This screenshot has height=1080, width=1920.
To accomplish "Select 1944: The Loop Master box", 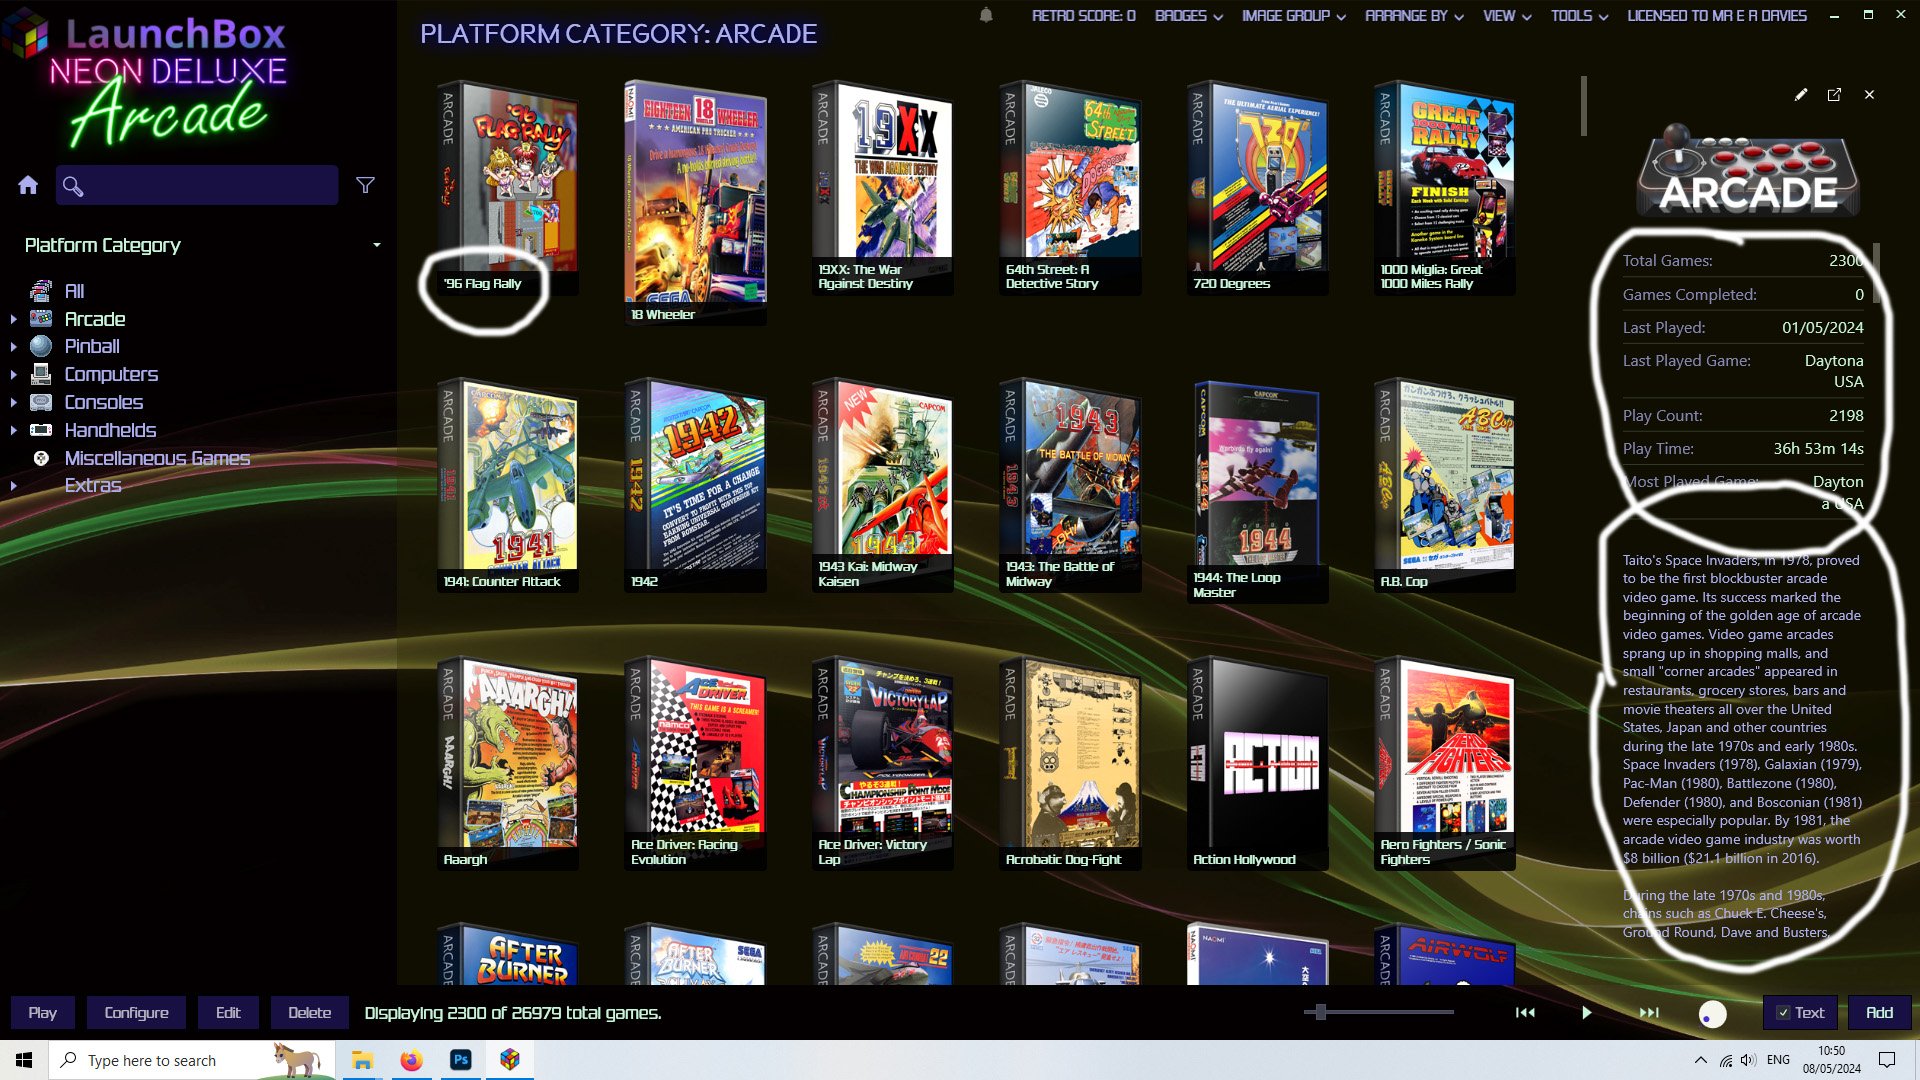I will [x=1258, y=490].
